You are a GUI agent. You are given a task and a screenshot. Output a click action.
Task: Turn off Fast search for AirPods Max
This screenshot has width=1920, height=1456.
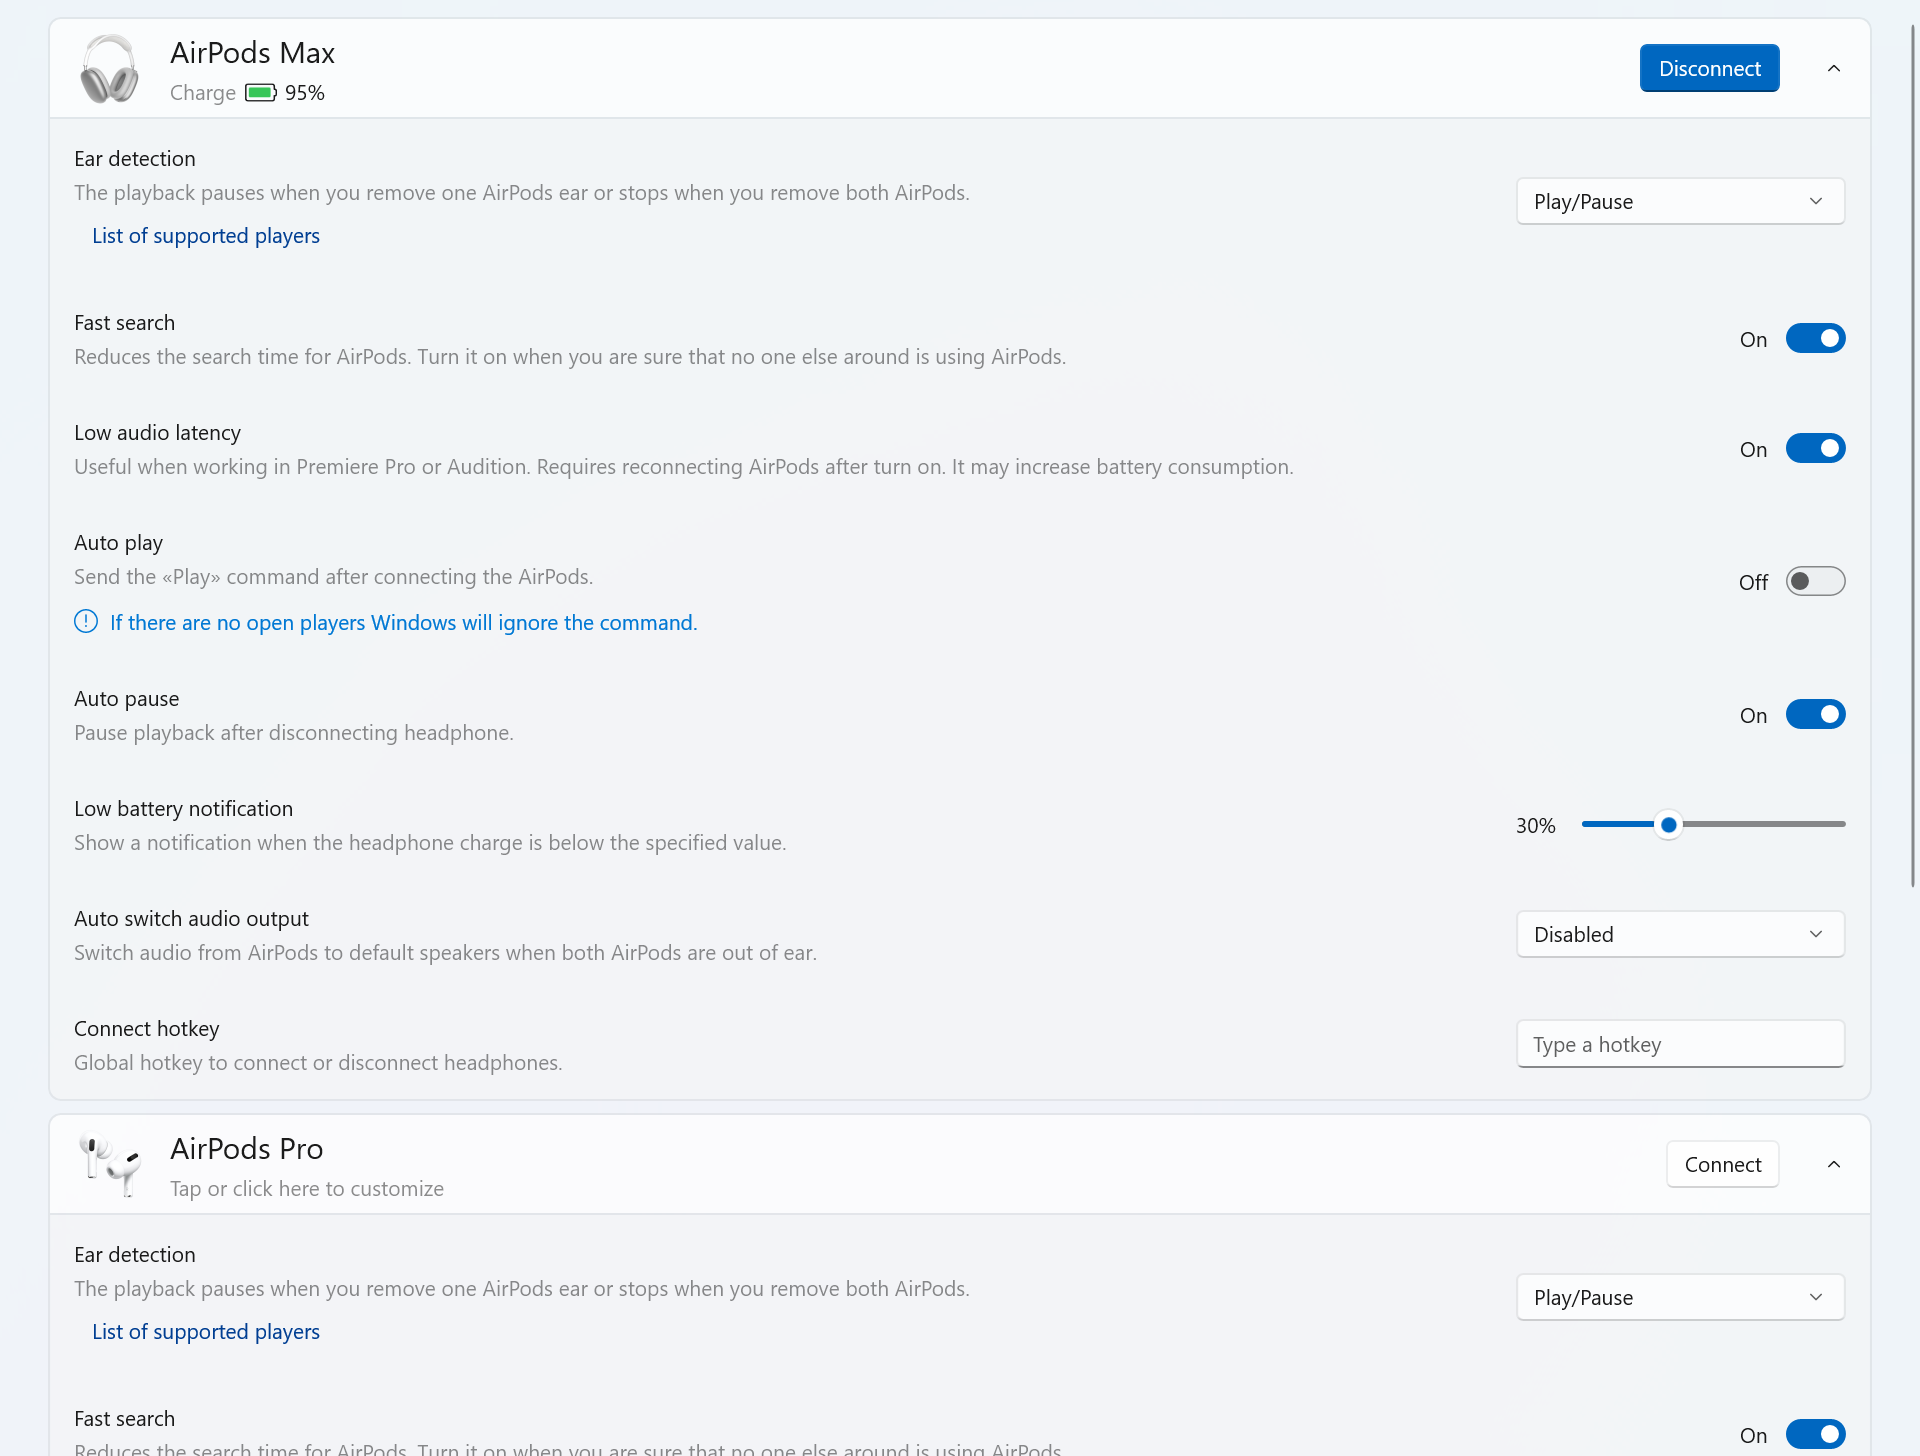pyautogui.click(x=1814, y=339)
